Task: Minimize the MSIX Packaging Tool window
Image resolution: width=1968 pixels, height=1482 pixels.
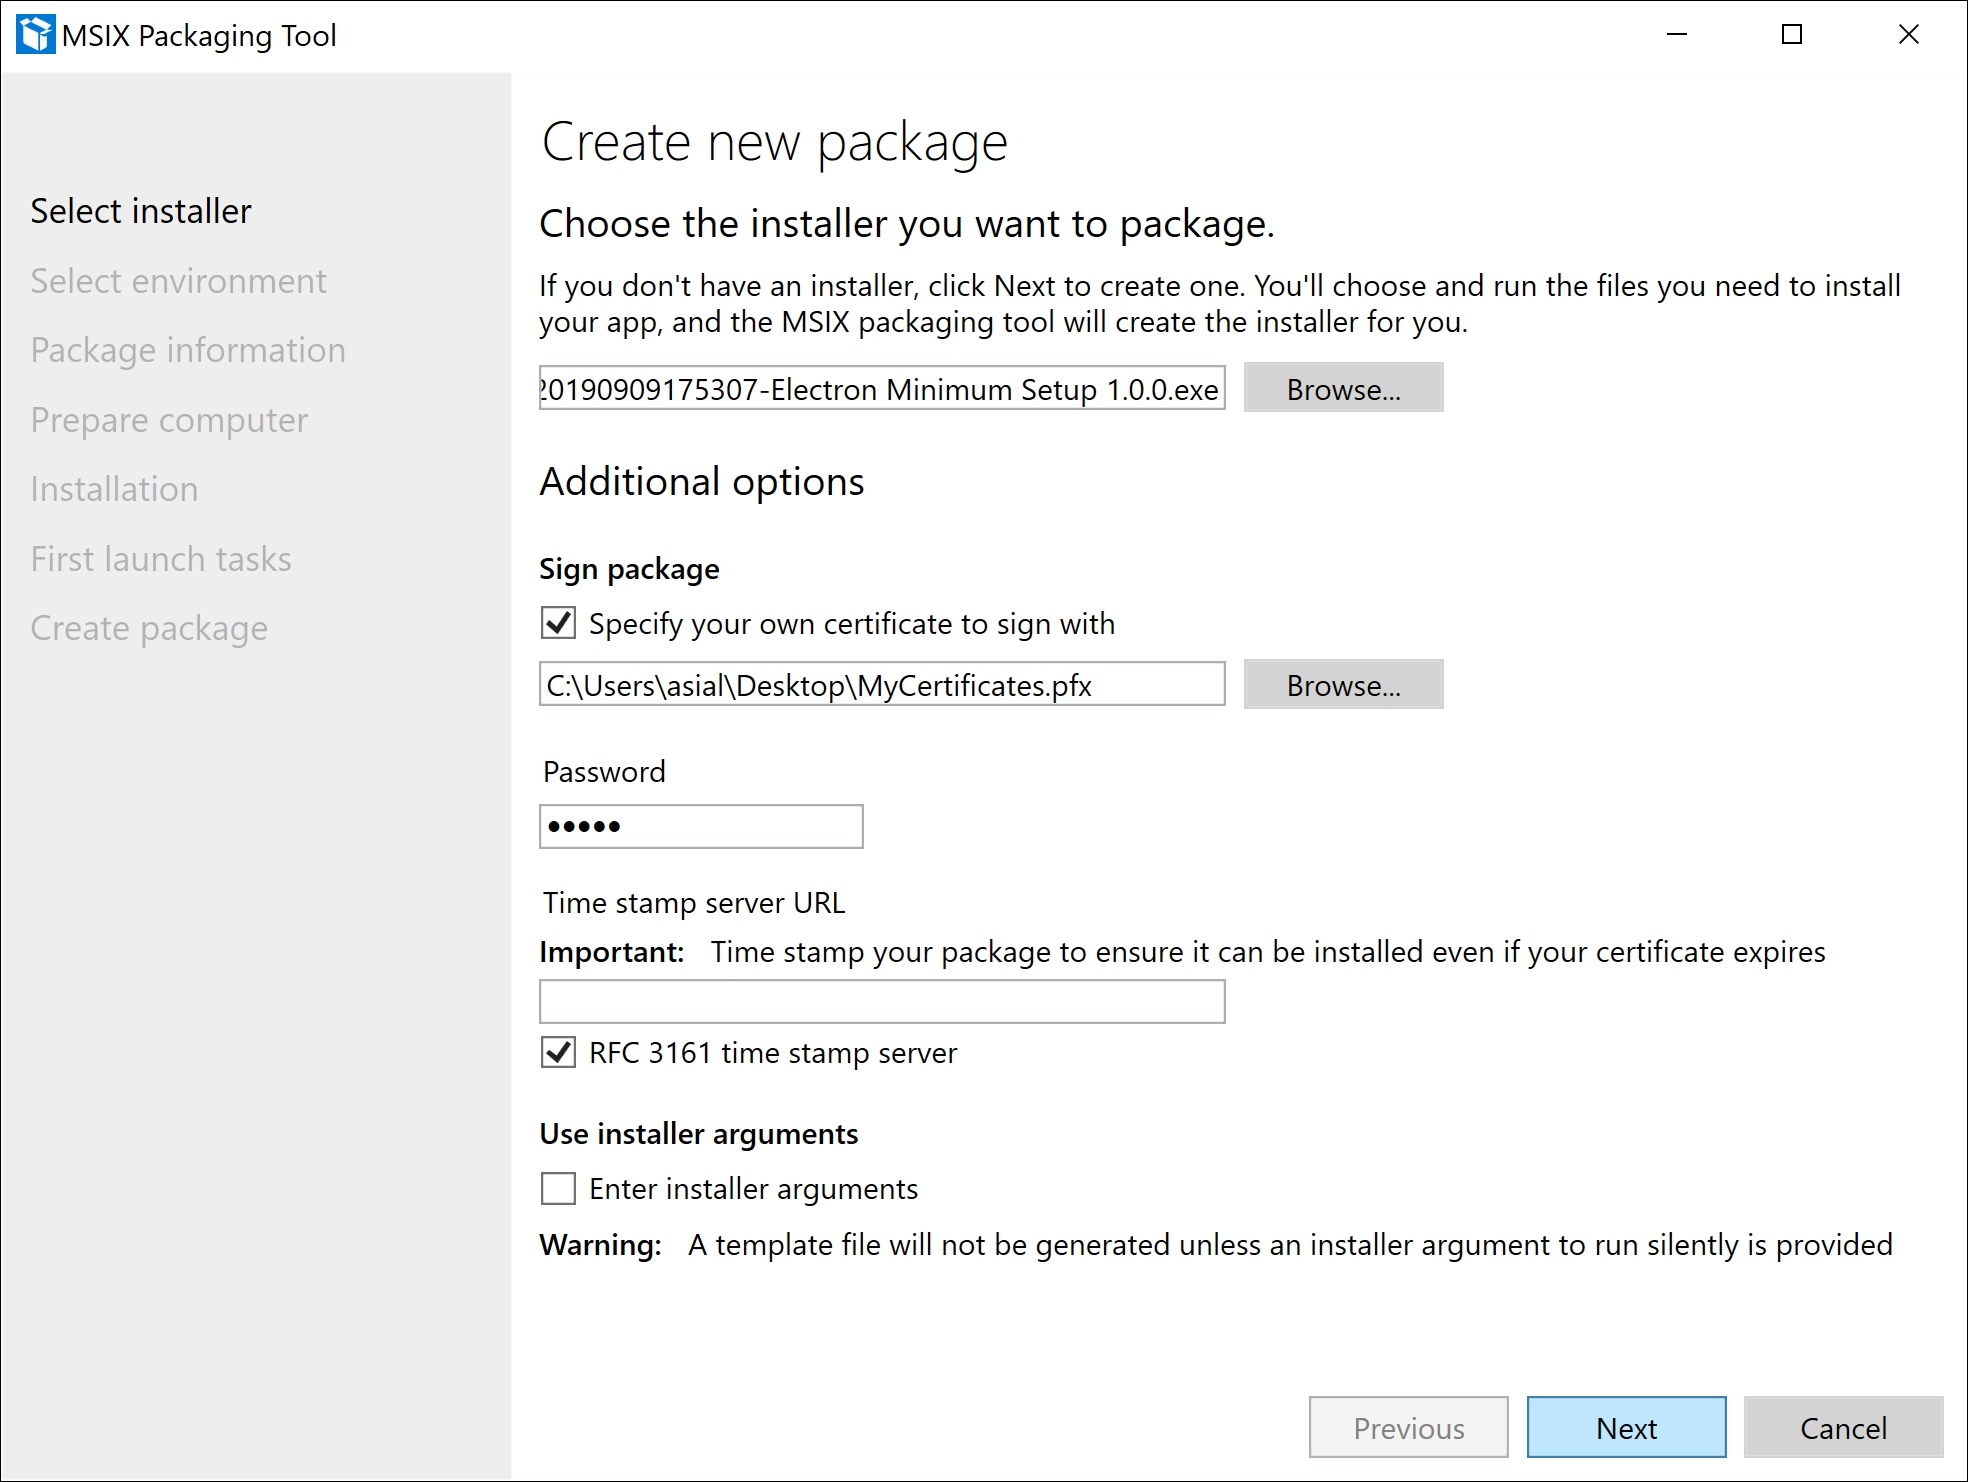Action: pyautogui.click(x=1677, y=35)
